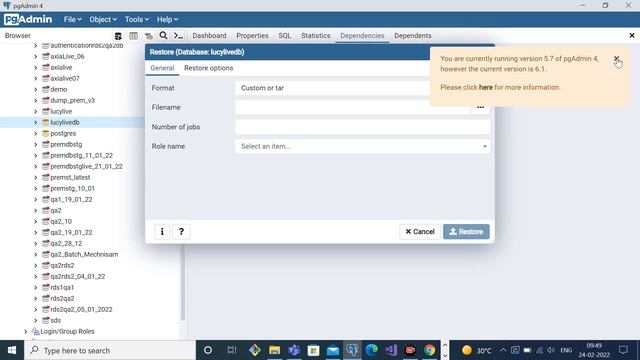The height and width of the screenshot is (360, 640).
Task: Click the taskbar search box
Action: point(110,350)
